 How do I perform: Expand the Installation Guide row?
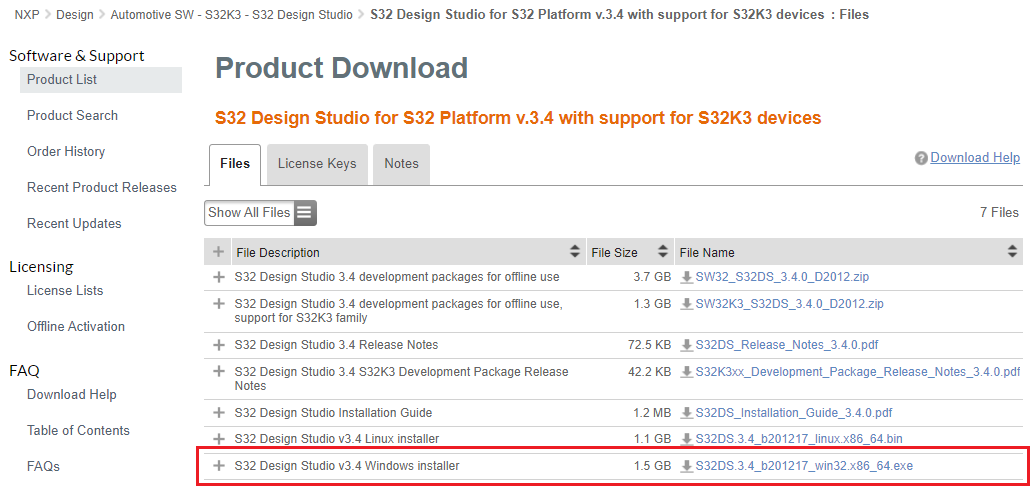[x=219, y=412]
